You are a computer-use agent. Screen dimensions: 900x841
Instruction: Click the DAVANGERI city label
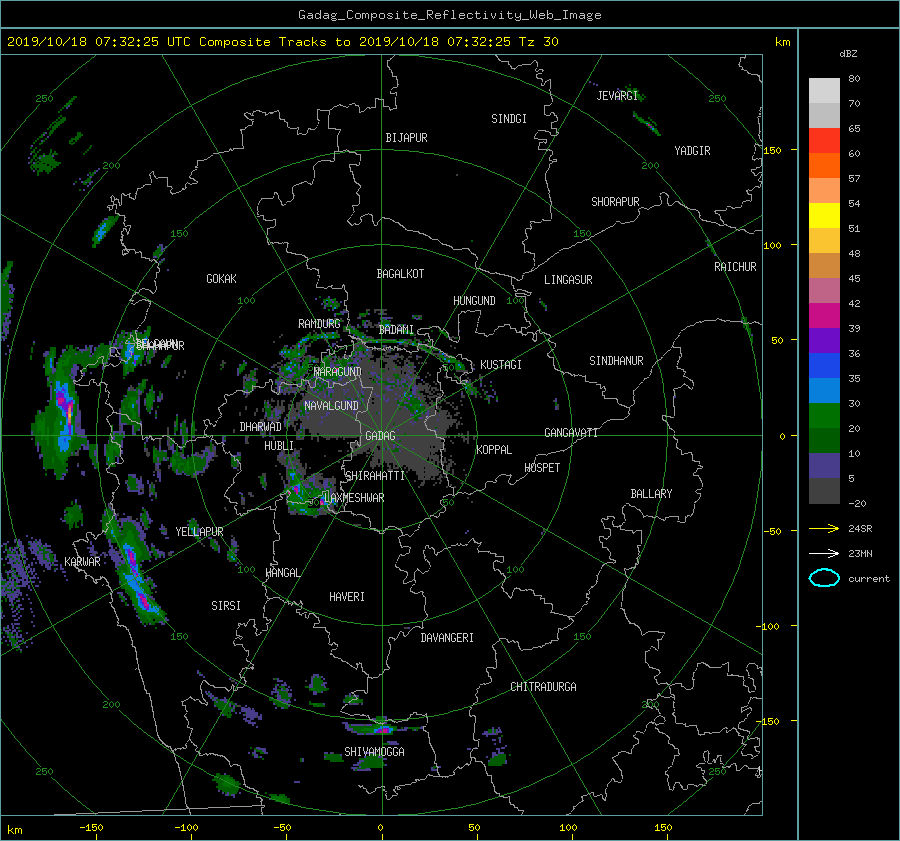447,638
